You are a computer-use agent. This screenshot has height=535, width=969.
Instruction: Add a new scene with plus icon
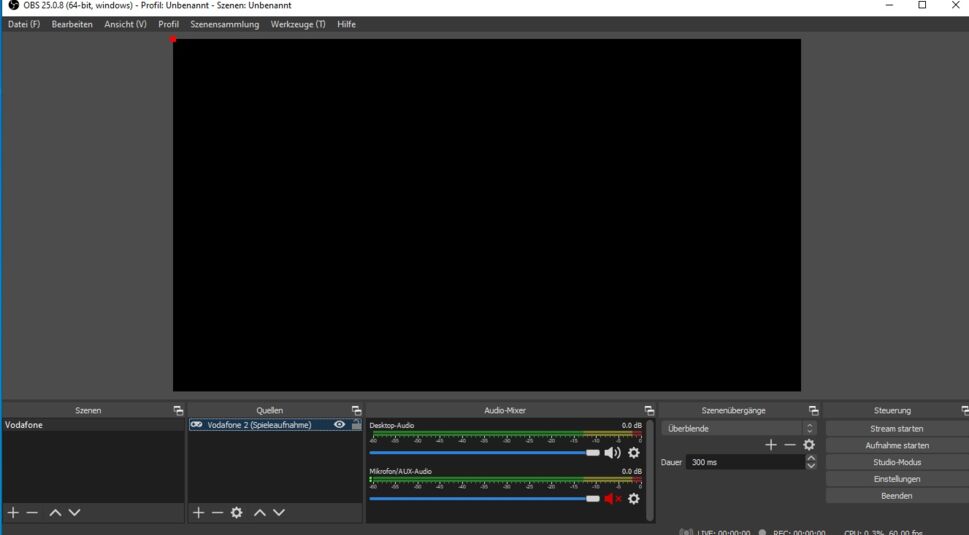(x=13, y=512)
